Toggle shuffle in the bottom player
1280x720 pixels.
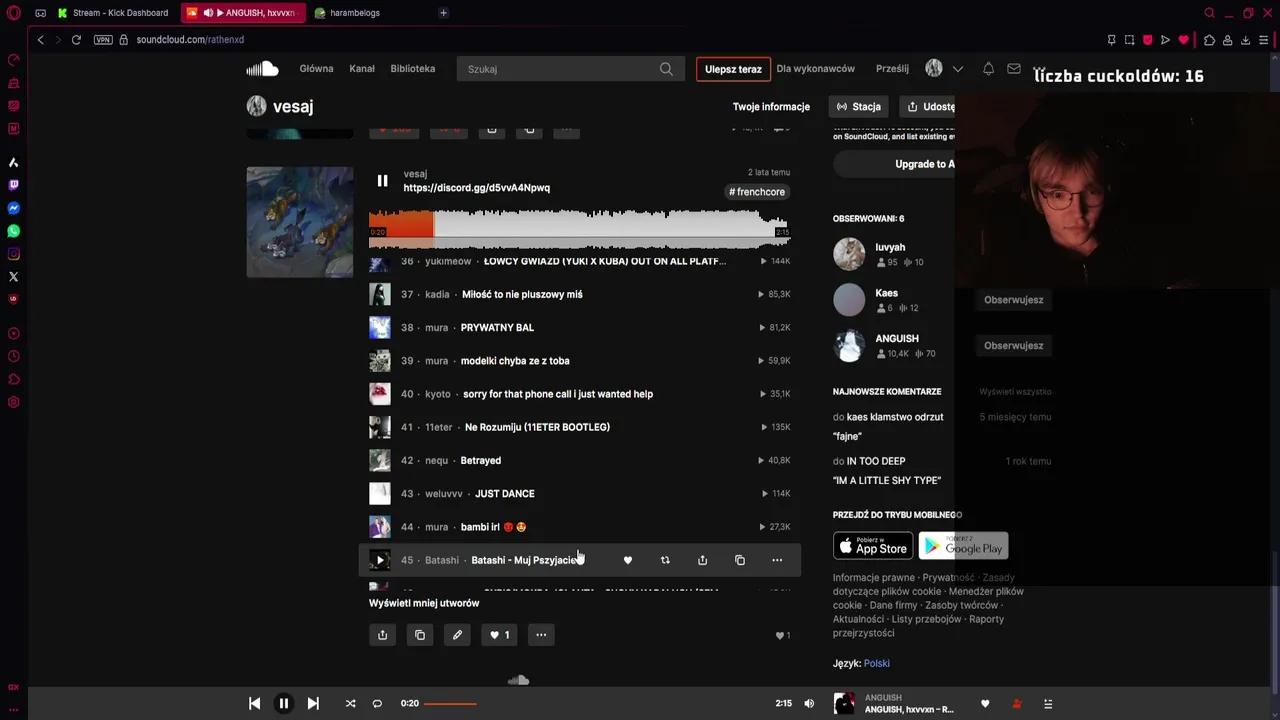350,703
